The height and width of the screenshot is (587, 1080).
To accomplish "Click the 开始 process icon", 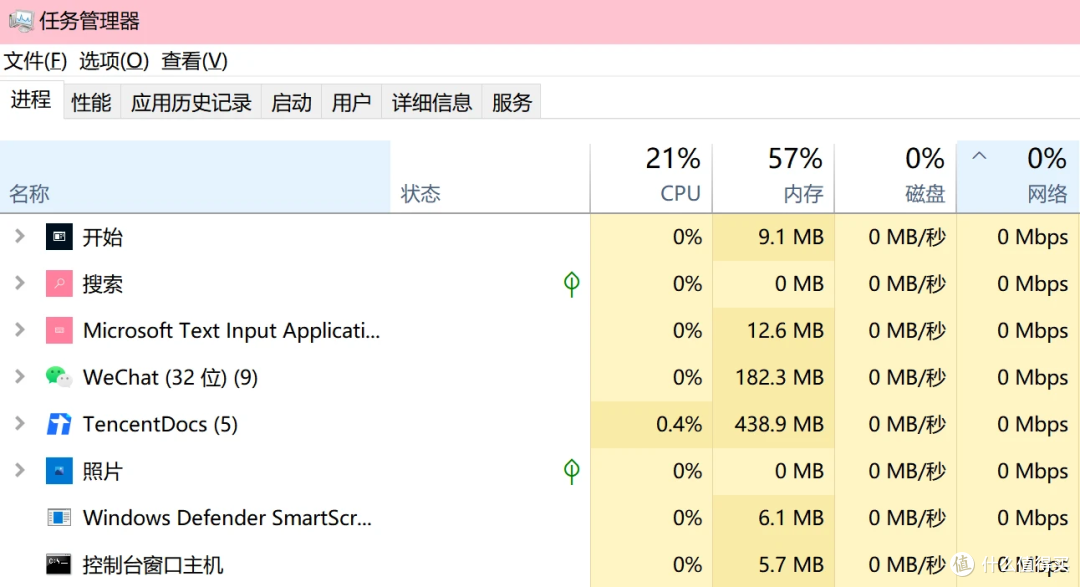I will pos(58,237).
